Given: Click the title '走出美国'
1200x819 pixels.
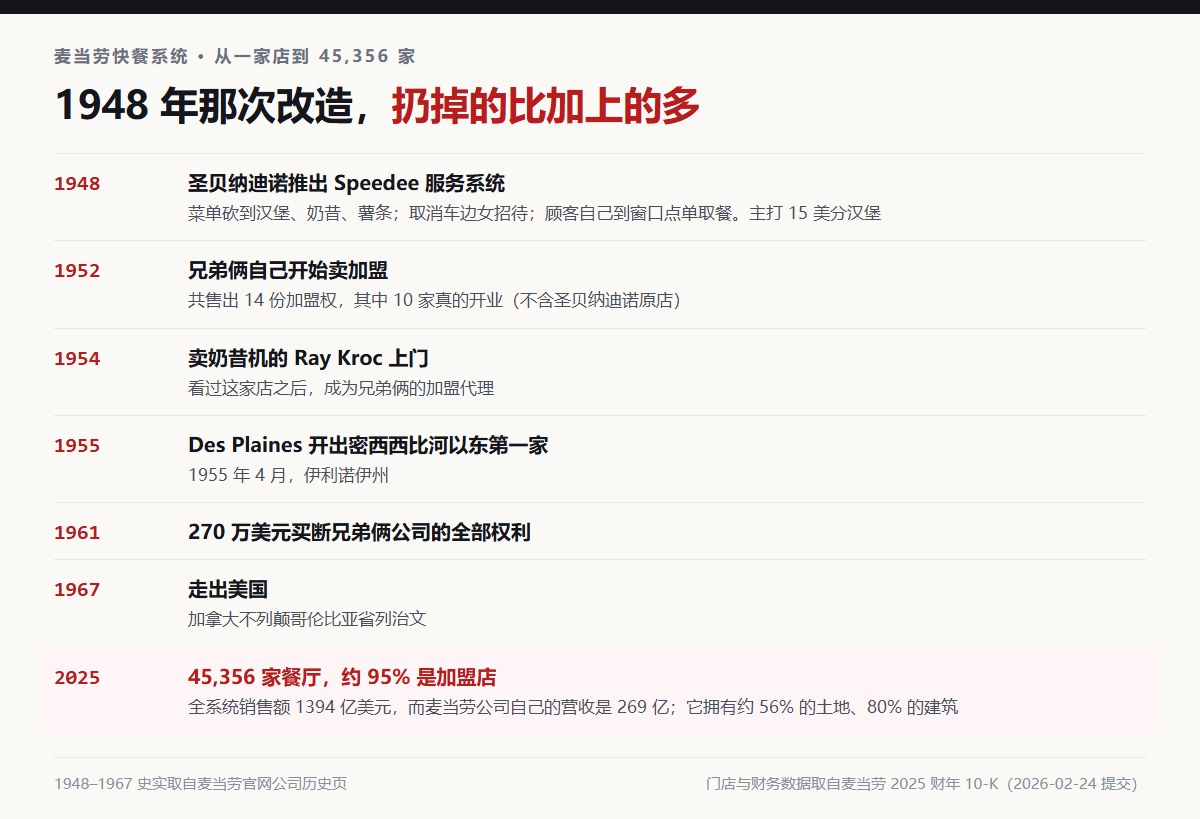Looking at the screenshot, I should point(228,589).
